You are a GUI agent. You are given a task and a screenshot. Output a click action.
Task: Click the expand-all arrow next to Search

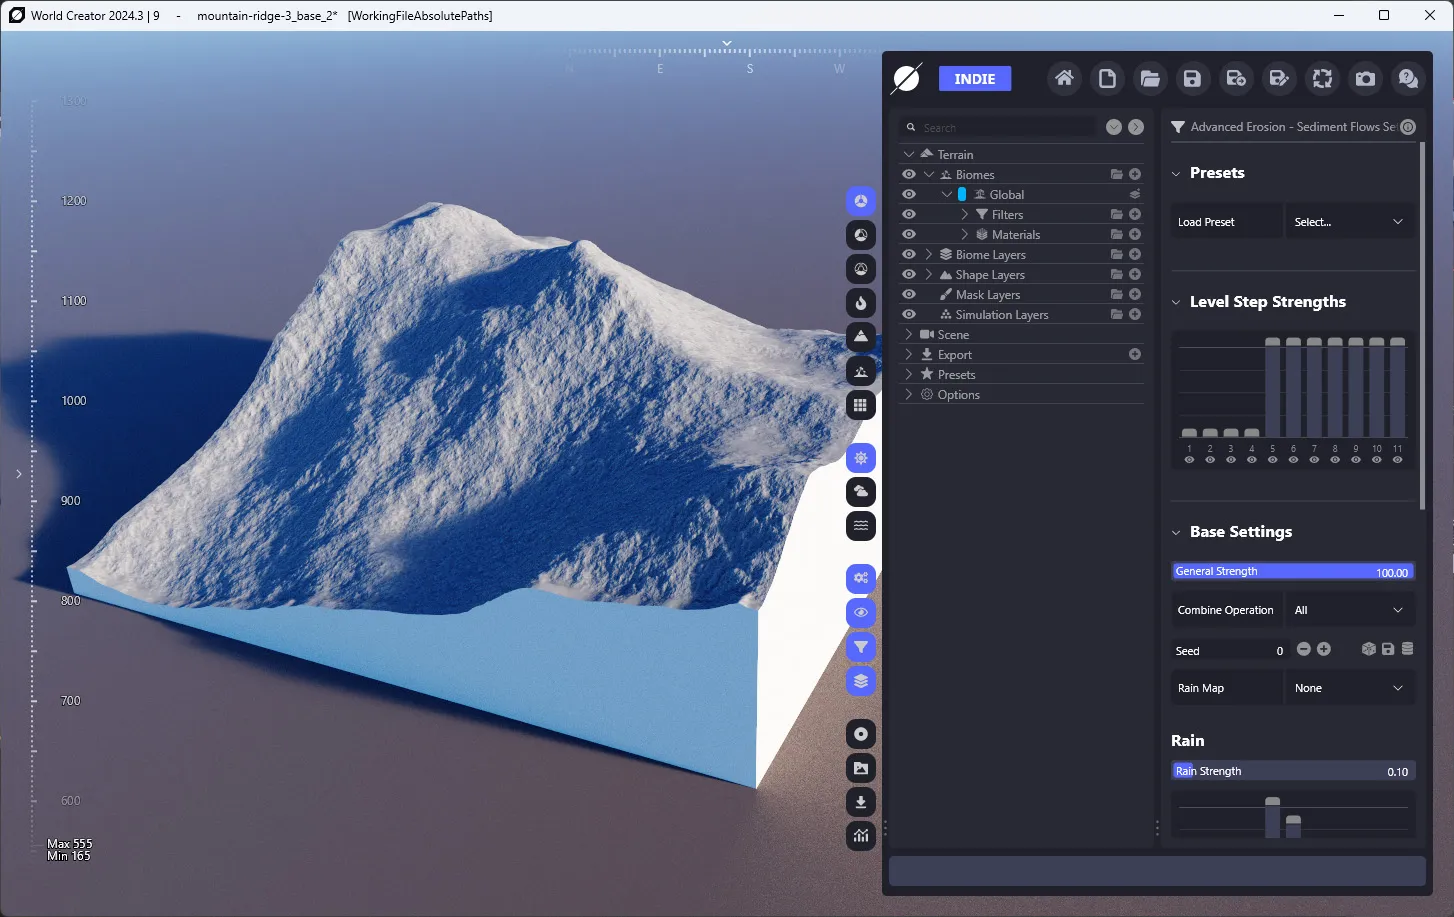[x=1136, y=127]
